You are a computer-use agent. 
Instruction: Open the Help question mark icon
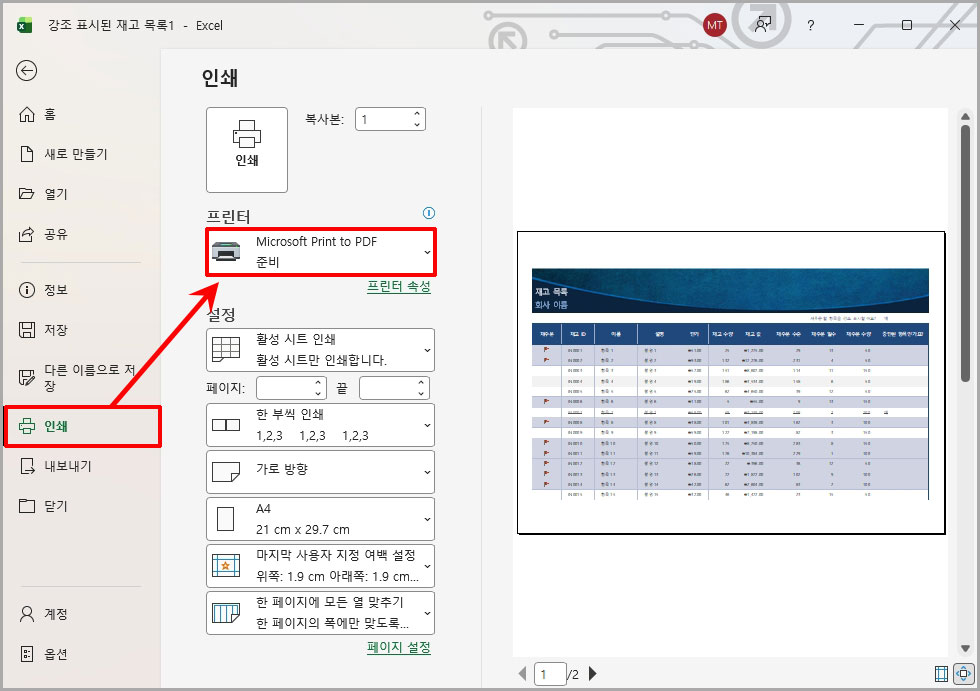[810, 25]
